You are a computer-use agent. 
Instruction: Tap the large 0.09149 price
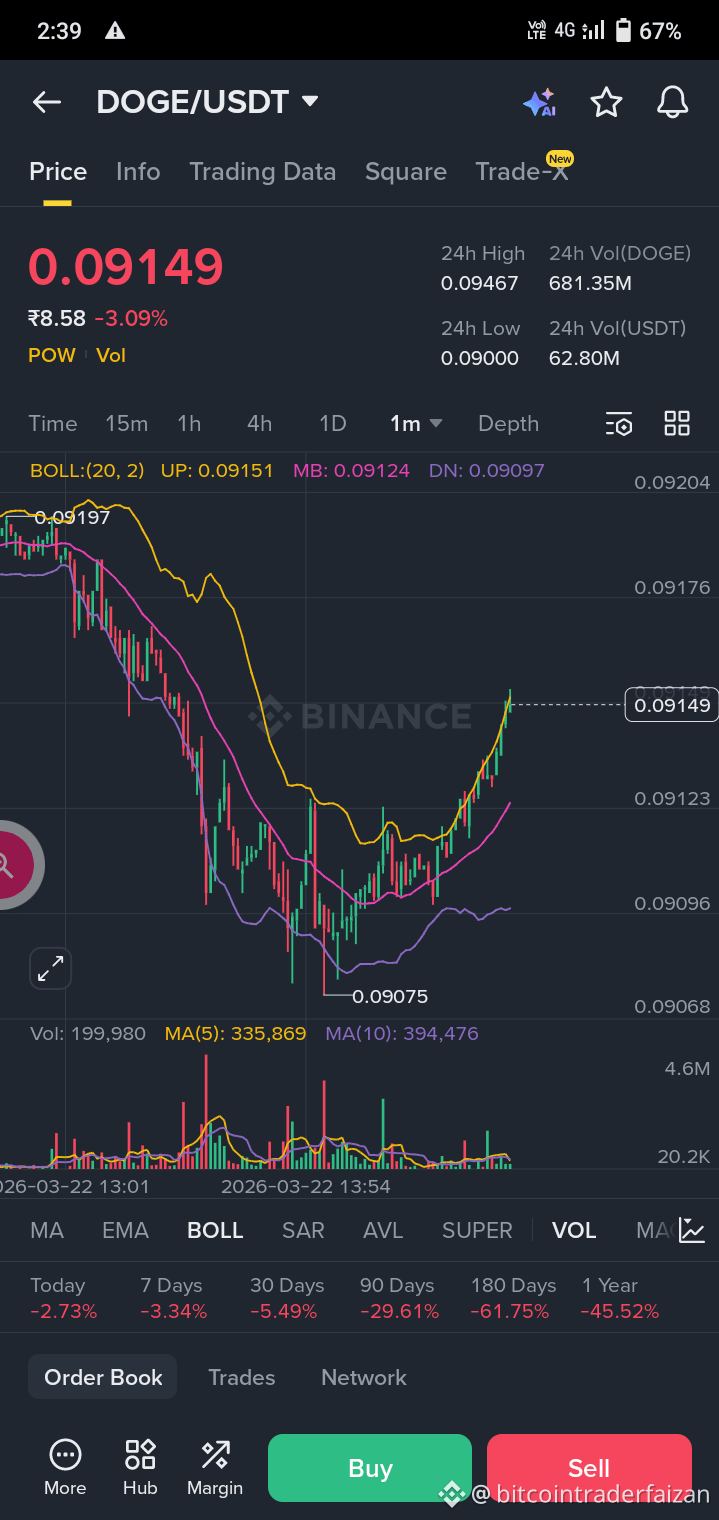126,266
